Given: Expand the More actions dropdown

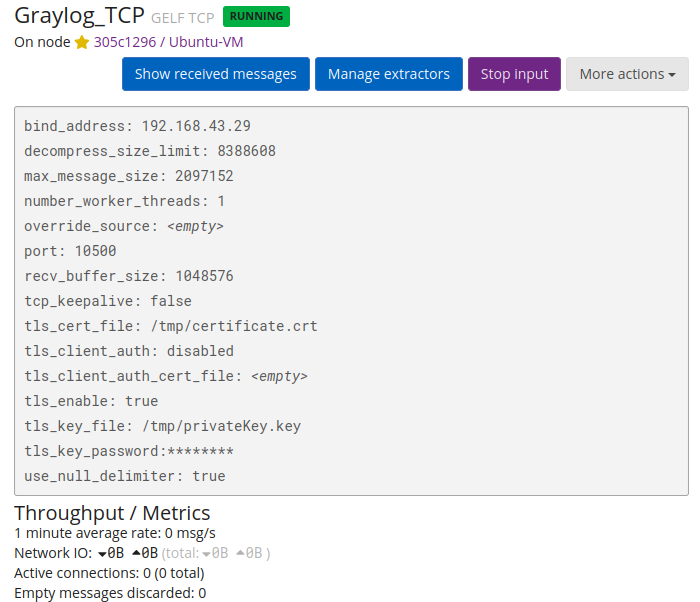Looking at the screenshot, I should pyautogui.click(x=627, y=74).
